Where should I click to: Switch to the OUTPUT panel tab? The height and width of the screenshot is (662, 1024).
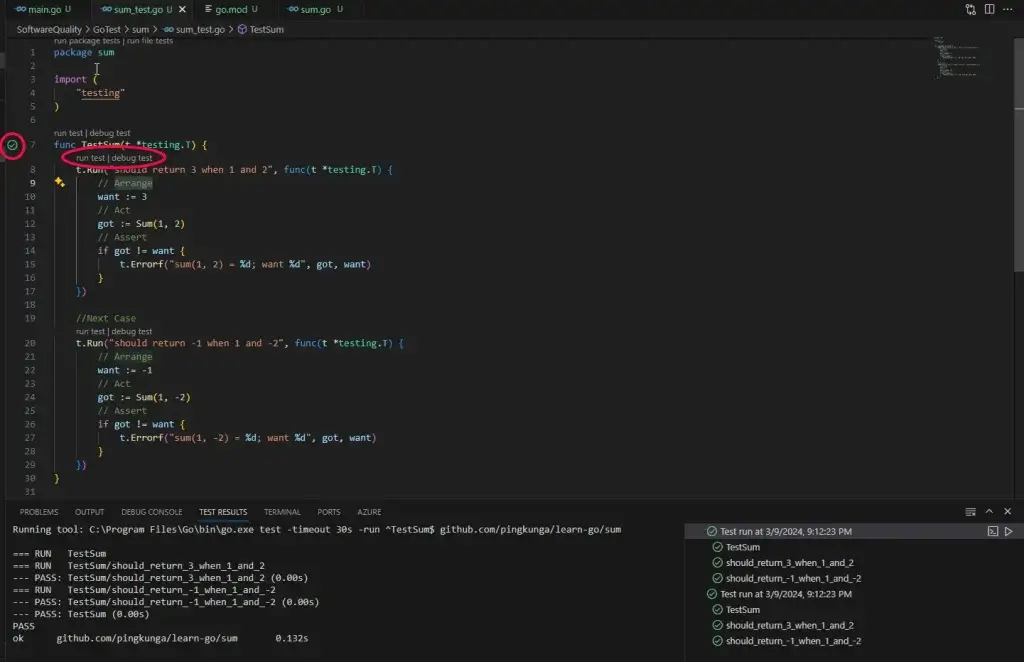(x=89, y=512)
